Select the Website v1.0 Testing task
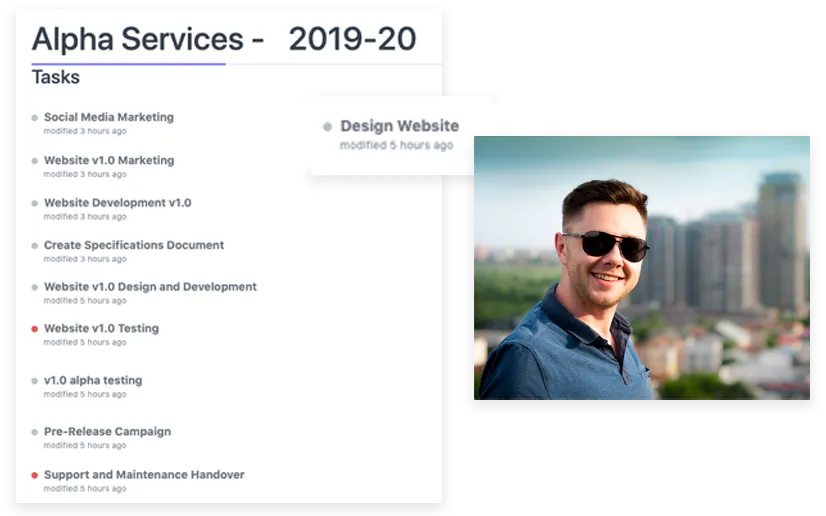Screen dimensions: 826x516 pos(101,328)
